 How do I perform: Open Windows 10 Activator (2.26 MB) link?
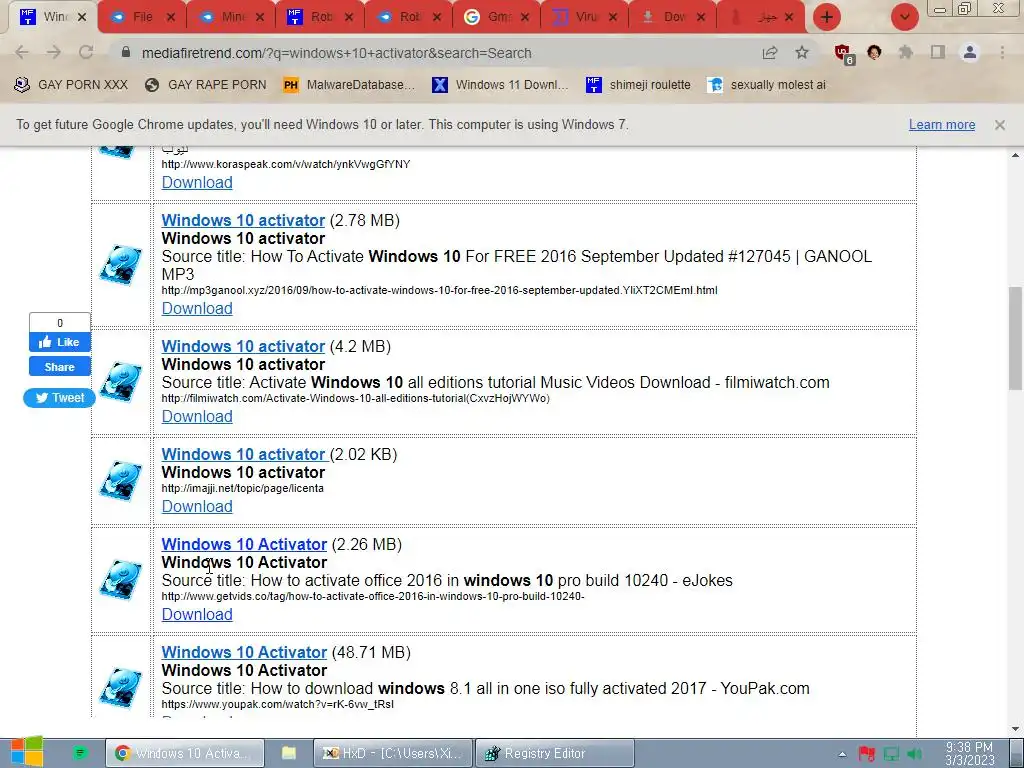coord(244,545)
